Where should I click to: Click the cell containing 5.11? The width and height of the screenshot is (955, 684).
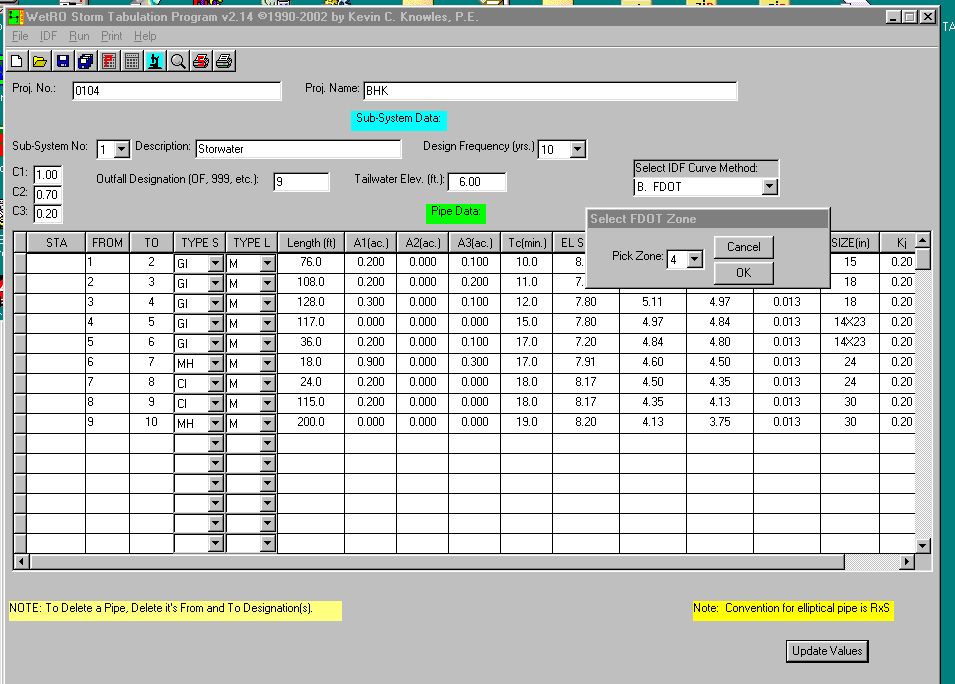pos(653,302)
